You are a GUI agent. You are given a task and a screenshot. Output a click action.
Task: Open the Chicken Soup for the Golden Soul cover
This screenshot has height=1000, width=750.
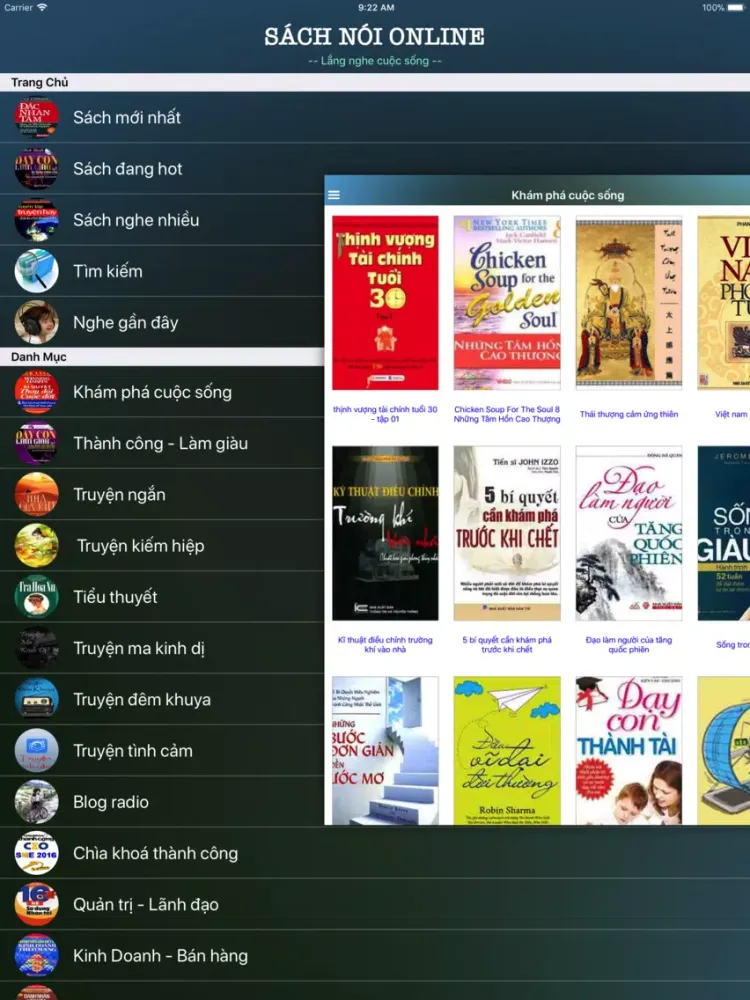click(x=507, y=302)
